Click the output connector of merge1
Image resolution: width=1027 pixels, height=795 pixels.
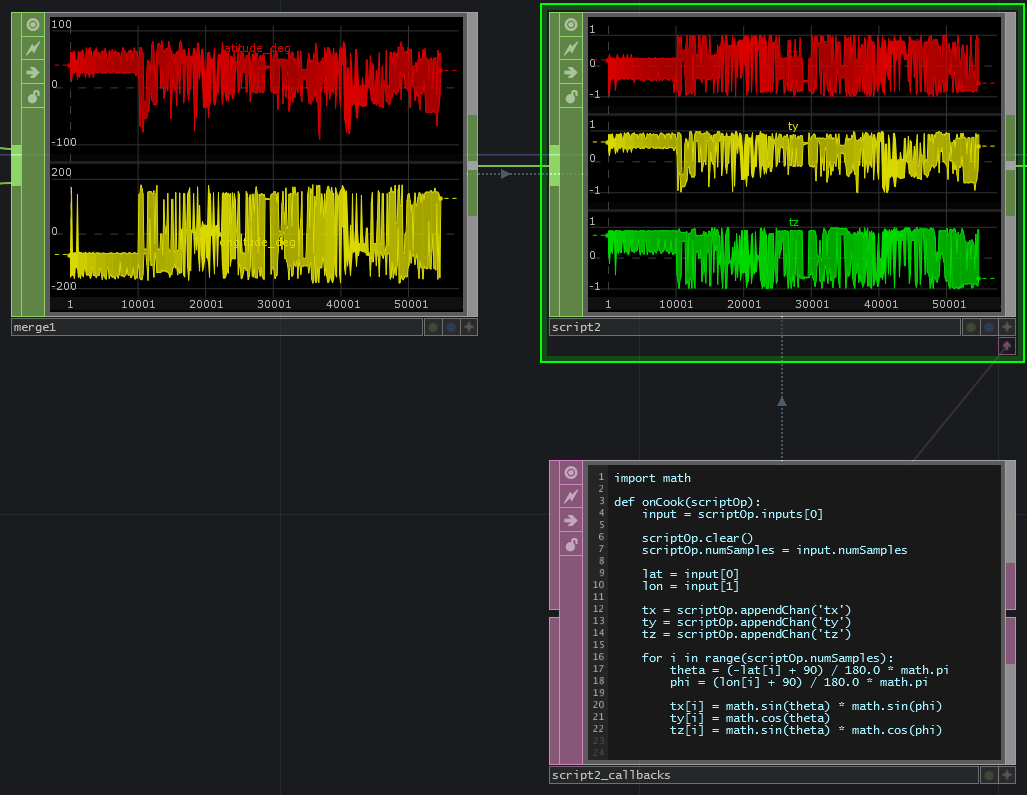click(x=473, y=165)
